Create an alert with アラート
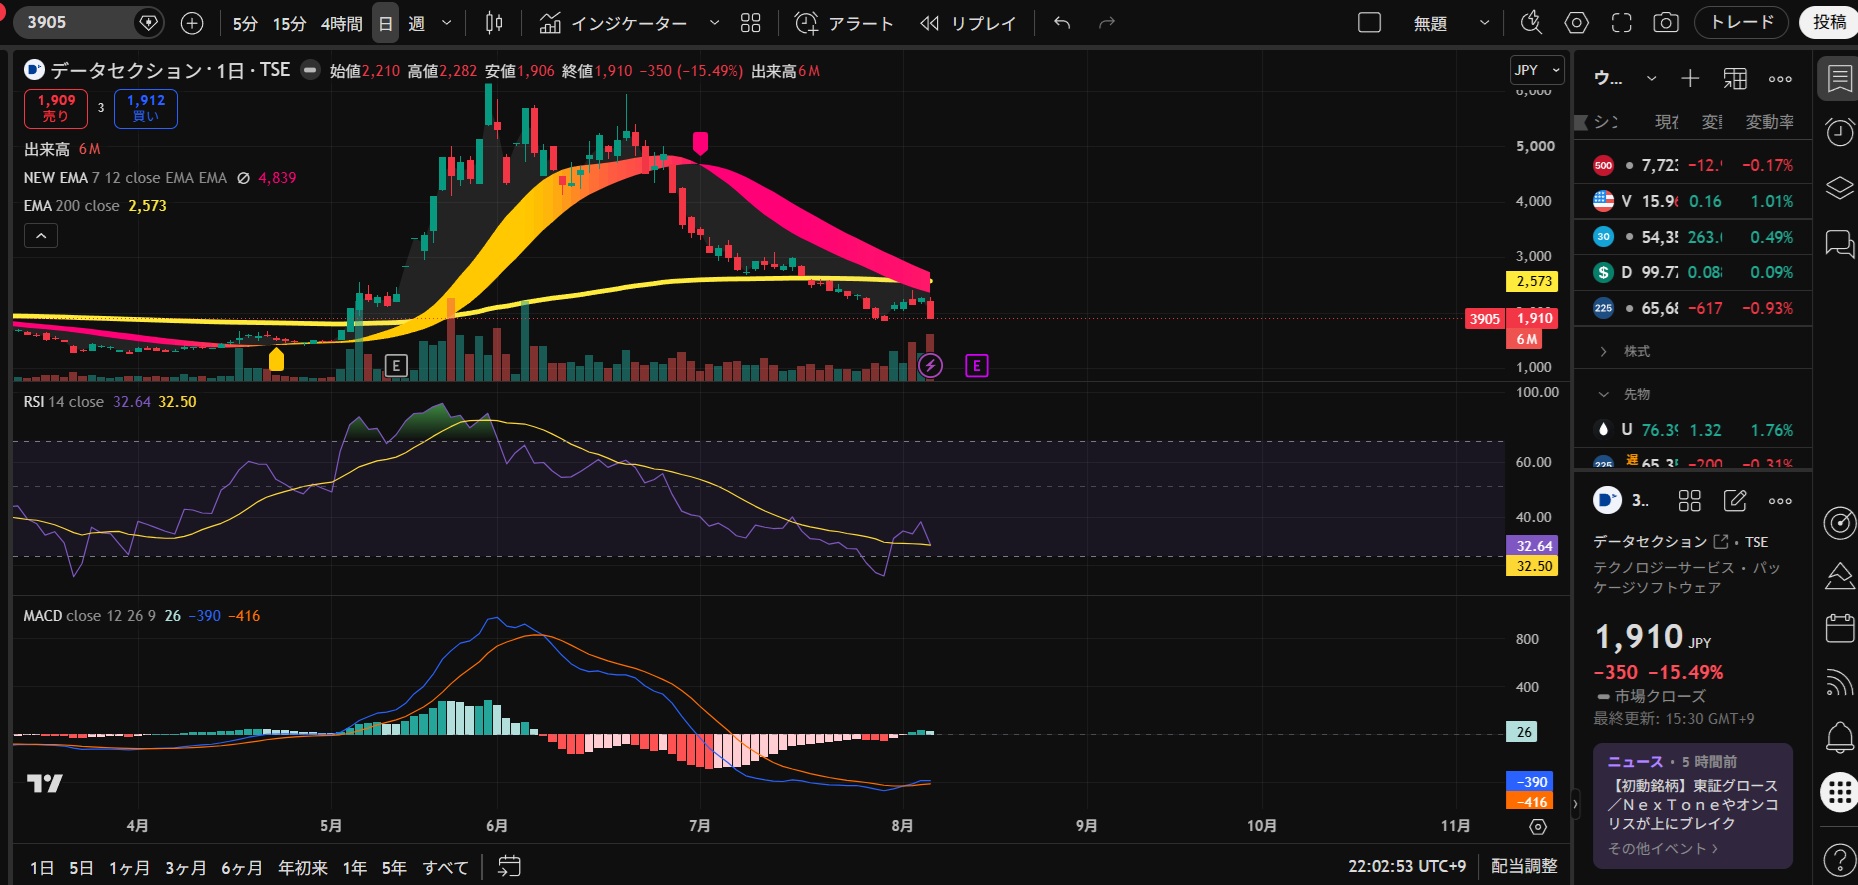1858x885 pixels. coord(844,23)
